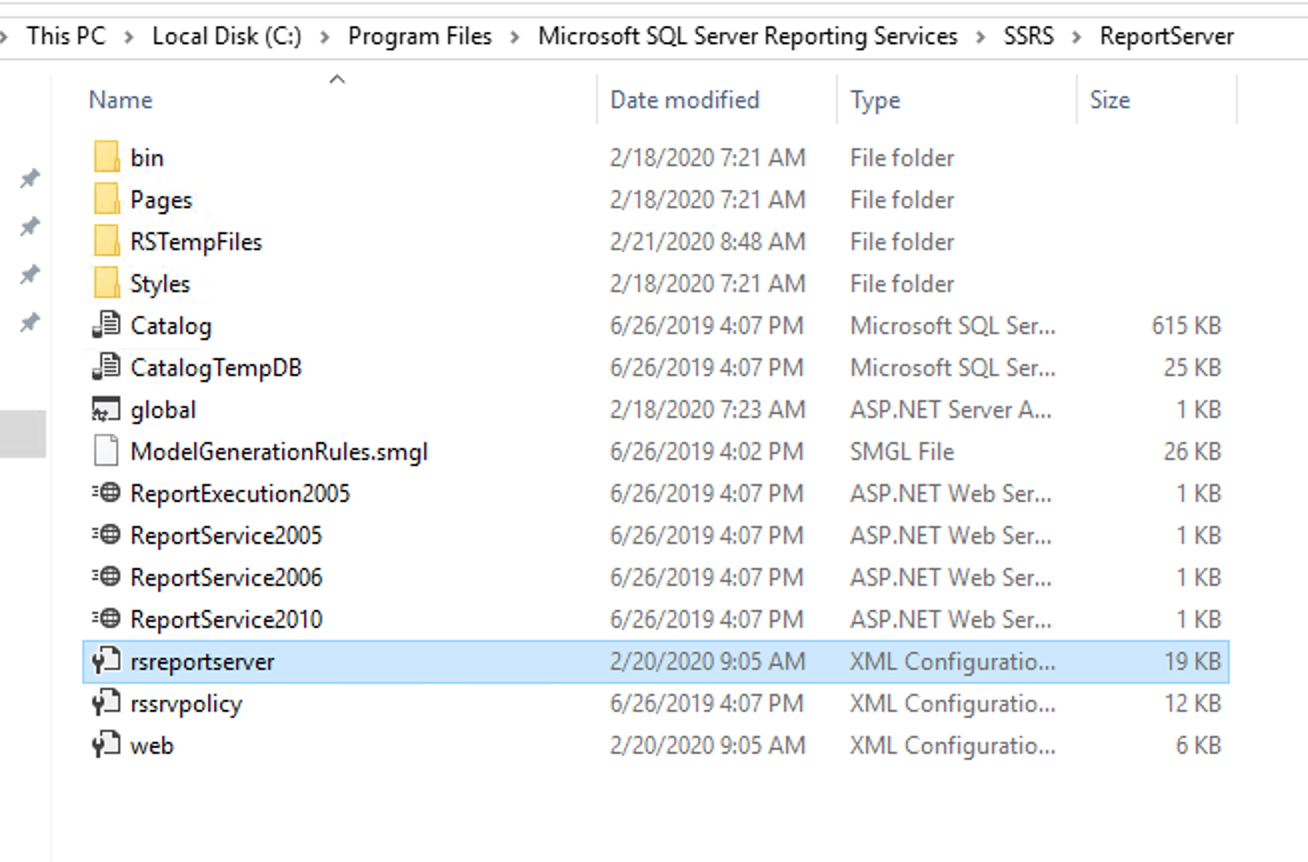Viewport: 1308px width, 862px height.
Task: Click the ReportServer breadcrumb
Action: click(1167, 37)
